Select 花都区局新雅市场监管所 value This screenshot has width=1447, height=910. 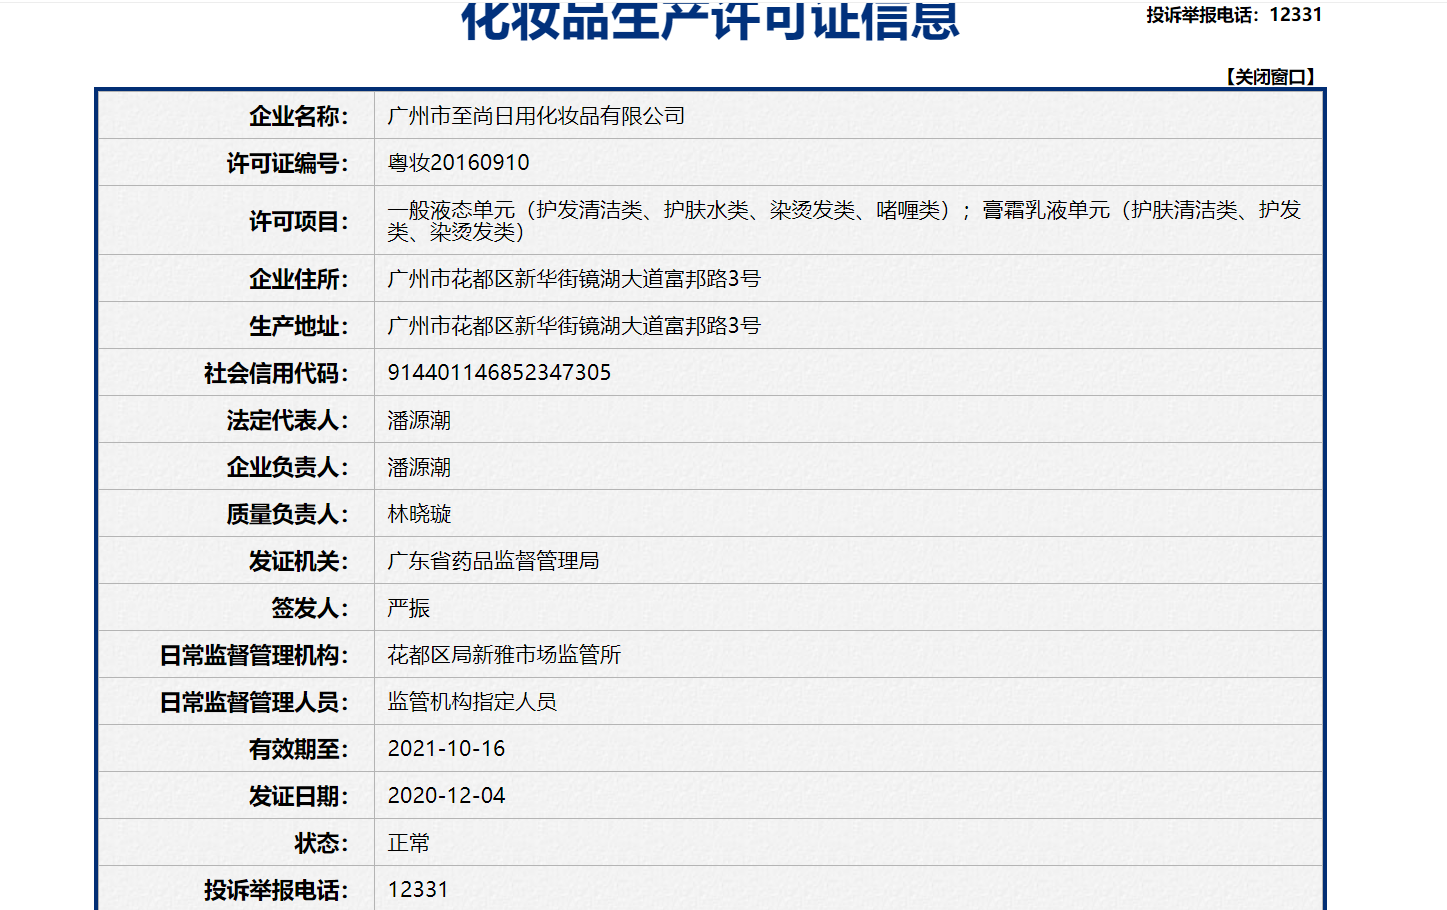(504, 655)
